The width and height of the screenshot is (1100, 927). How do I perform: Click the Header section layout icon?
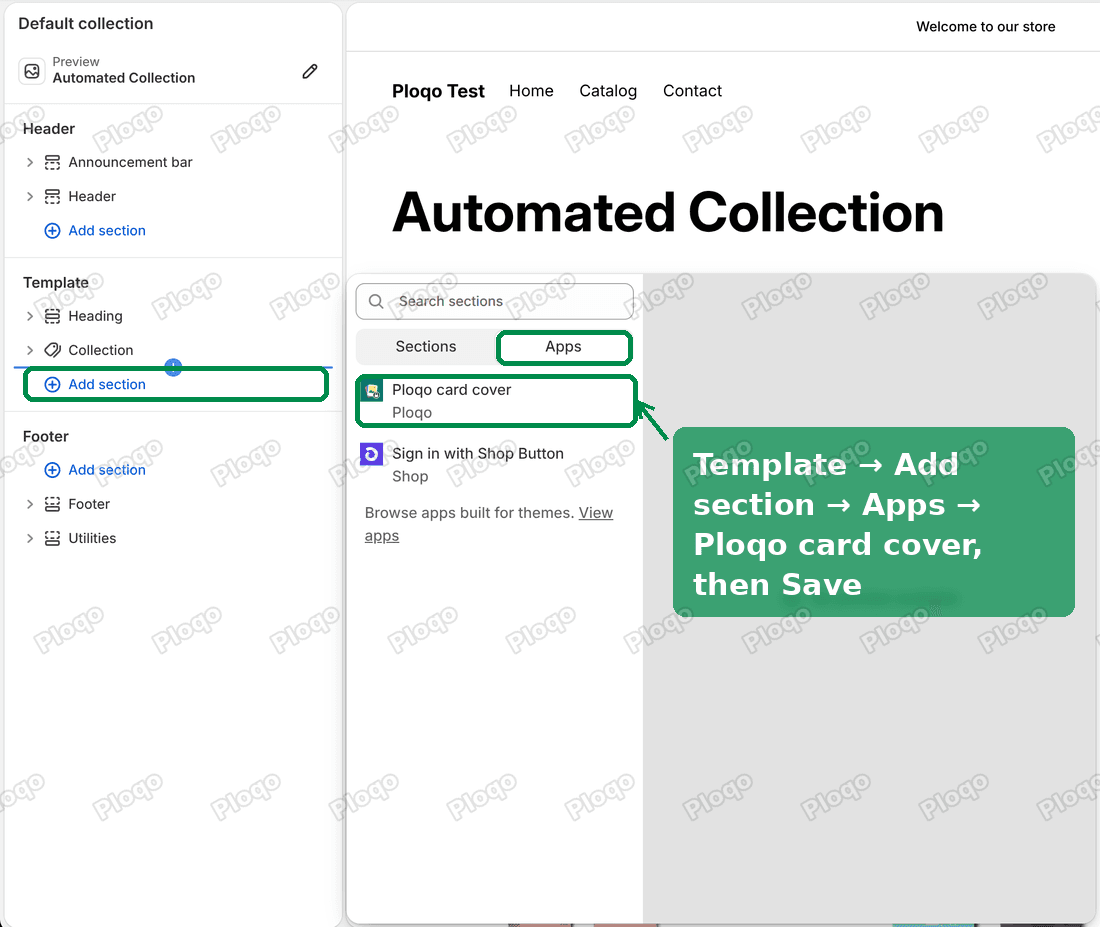pyautogui.click(x=53, y=196)
